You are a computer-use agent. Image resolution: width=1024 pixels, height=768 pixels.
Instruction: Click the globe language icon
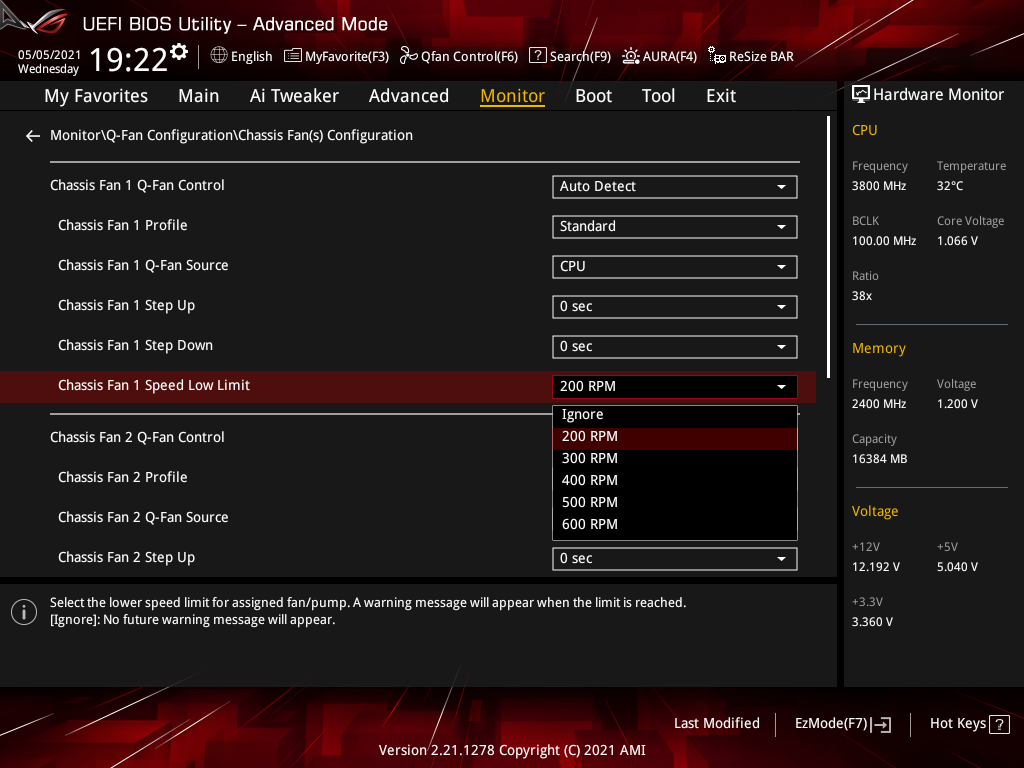tap(219, 56)
